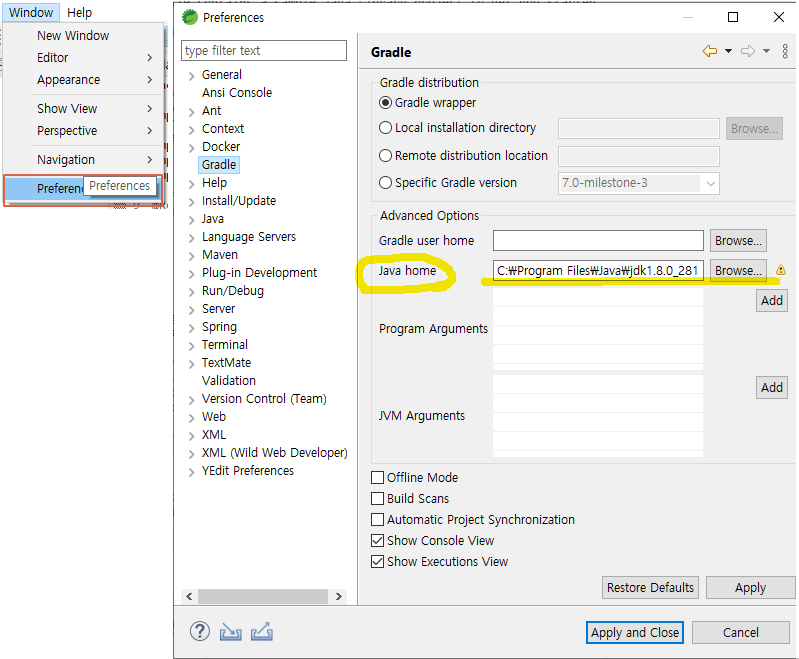
Task: Click the Cancel button
Action: tap(740, 632)
